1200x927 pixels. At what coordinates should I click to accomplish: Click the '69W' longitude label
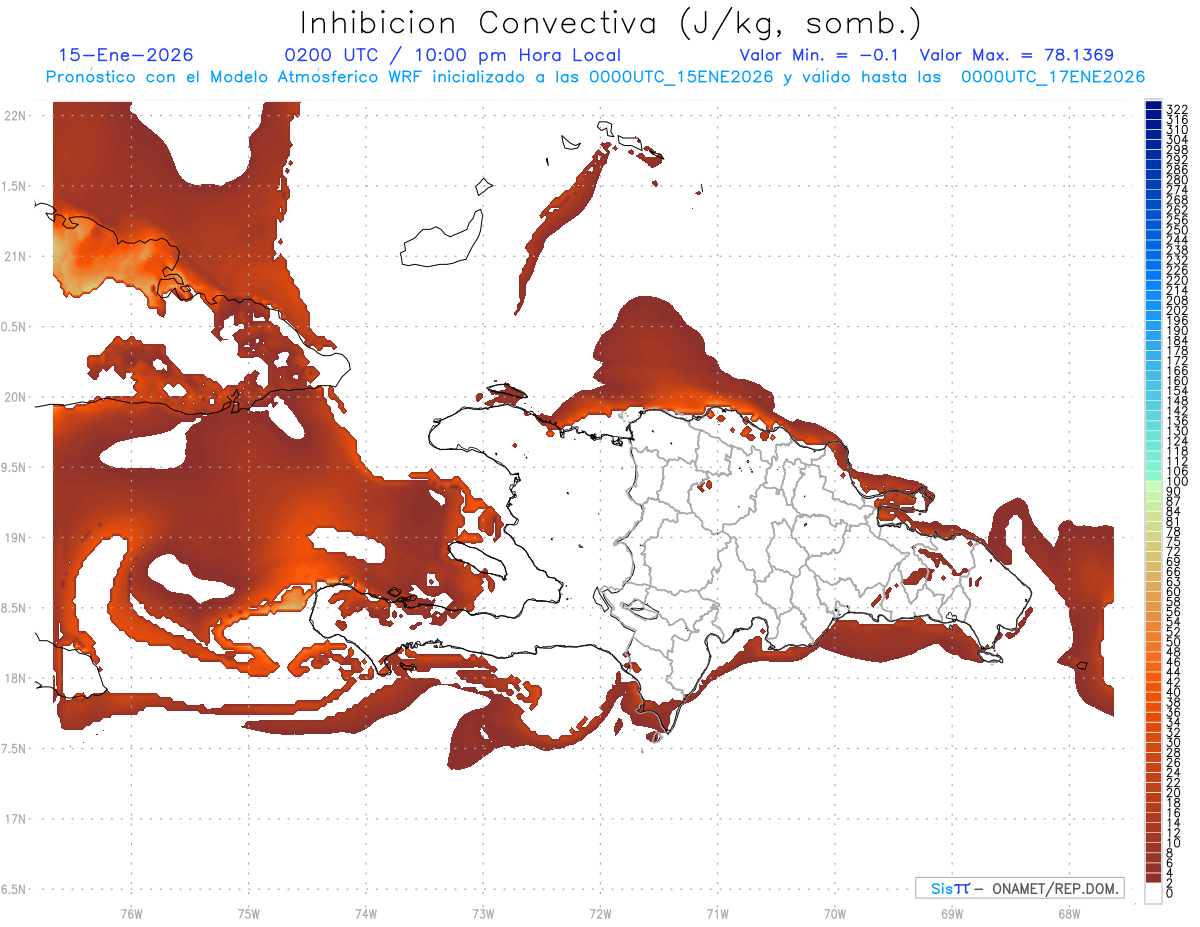click(952, 914)
